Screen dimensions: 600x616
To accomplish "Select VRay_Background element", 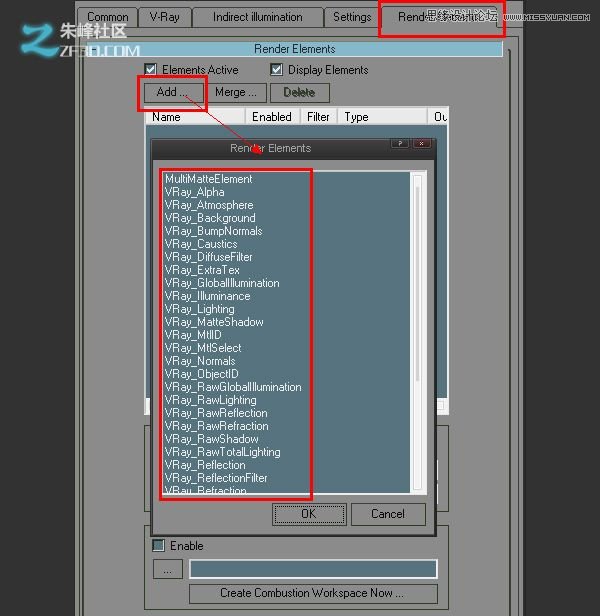I will [210, 218].
